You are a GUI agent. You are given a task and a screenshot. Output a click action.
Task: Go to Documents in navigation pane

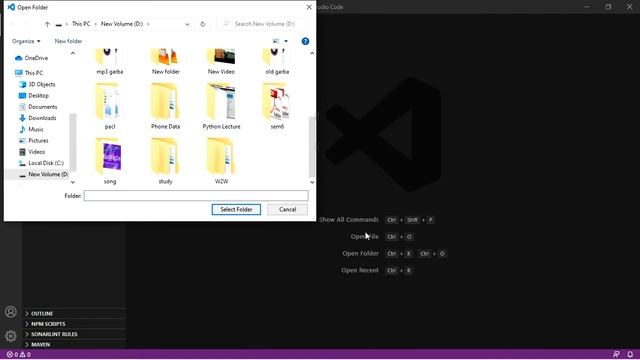[x=42, y=107]
